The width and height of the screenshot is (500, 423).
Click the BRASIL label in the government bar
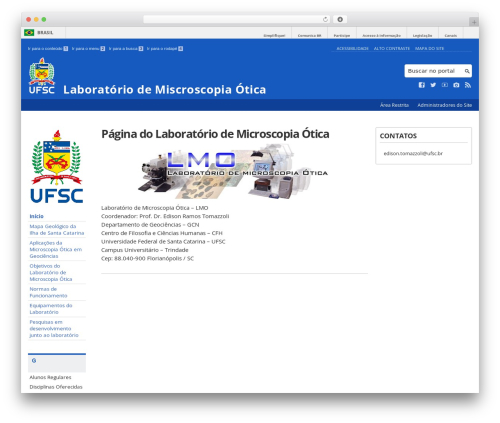(45, 32)
